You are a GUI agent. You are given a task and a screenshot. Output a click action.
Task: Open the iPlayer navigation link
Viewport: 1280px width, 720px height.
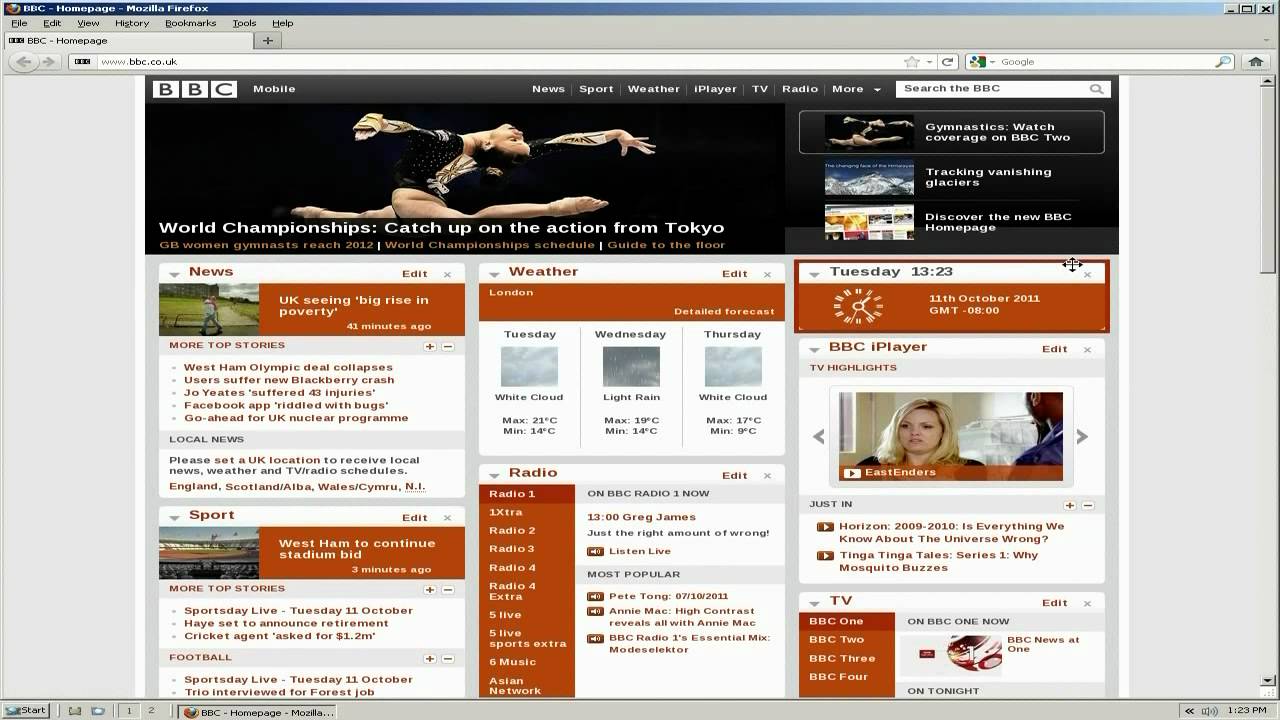pos(715,89)
